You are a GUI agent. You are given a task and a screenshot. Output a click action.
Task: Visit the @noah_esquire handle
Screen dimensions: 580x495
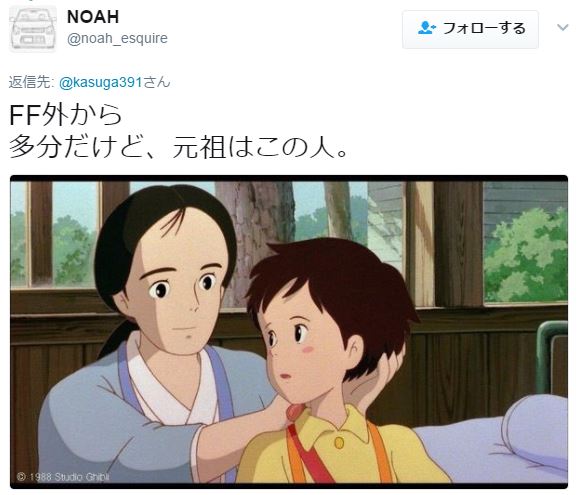(x=117, y=38)
